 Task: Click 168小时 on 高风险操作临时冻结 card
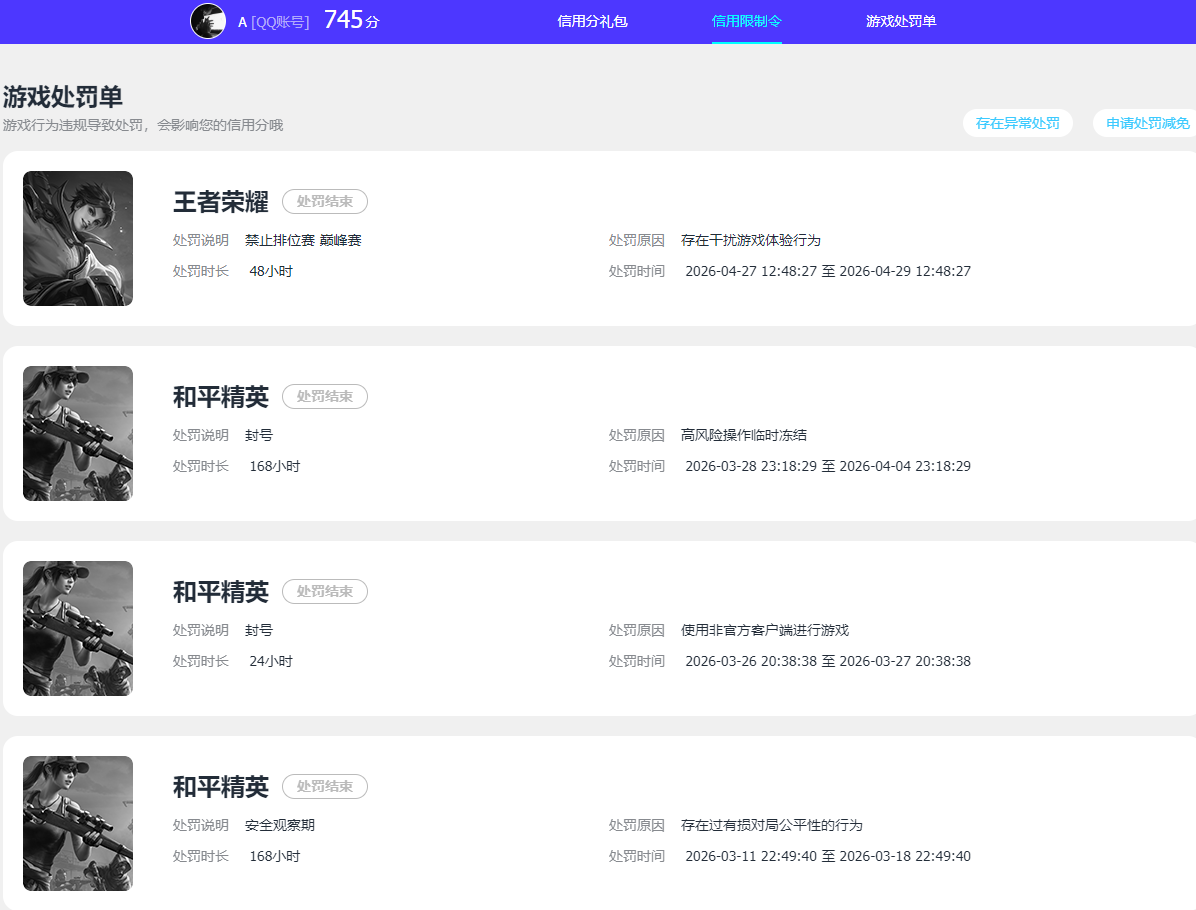[275, 466]
